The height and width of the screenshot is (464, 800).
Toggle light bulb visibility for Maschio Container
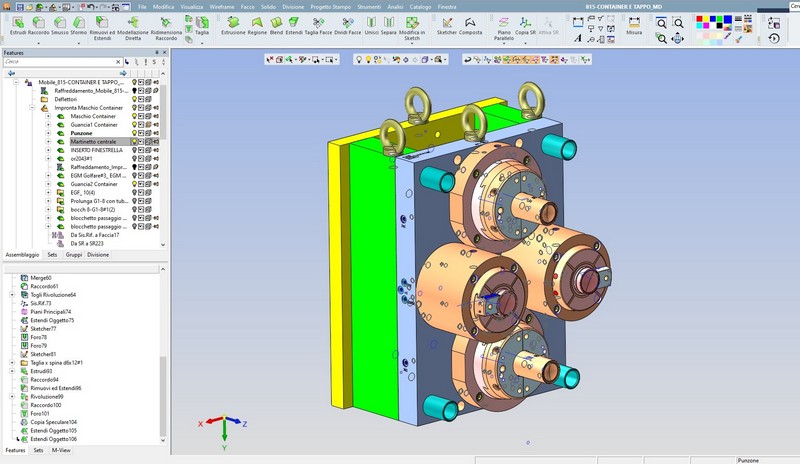click(x=136, y=116)
